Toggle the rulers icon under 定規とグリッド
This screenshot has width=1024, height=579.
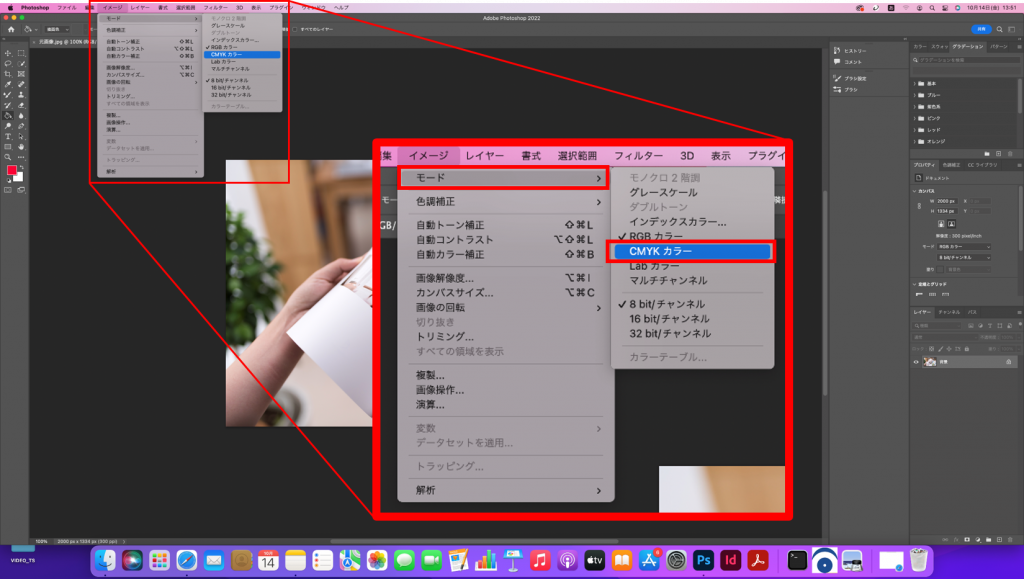(x=920, y=294)
